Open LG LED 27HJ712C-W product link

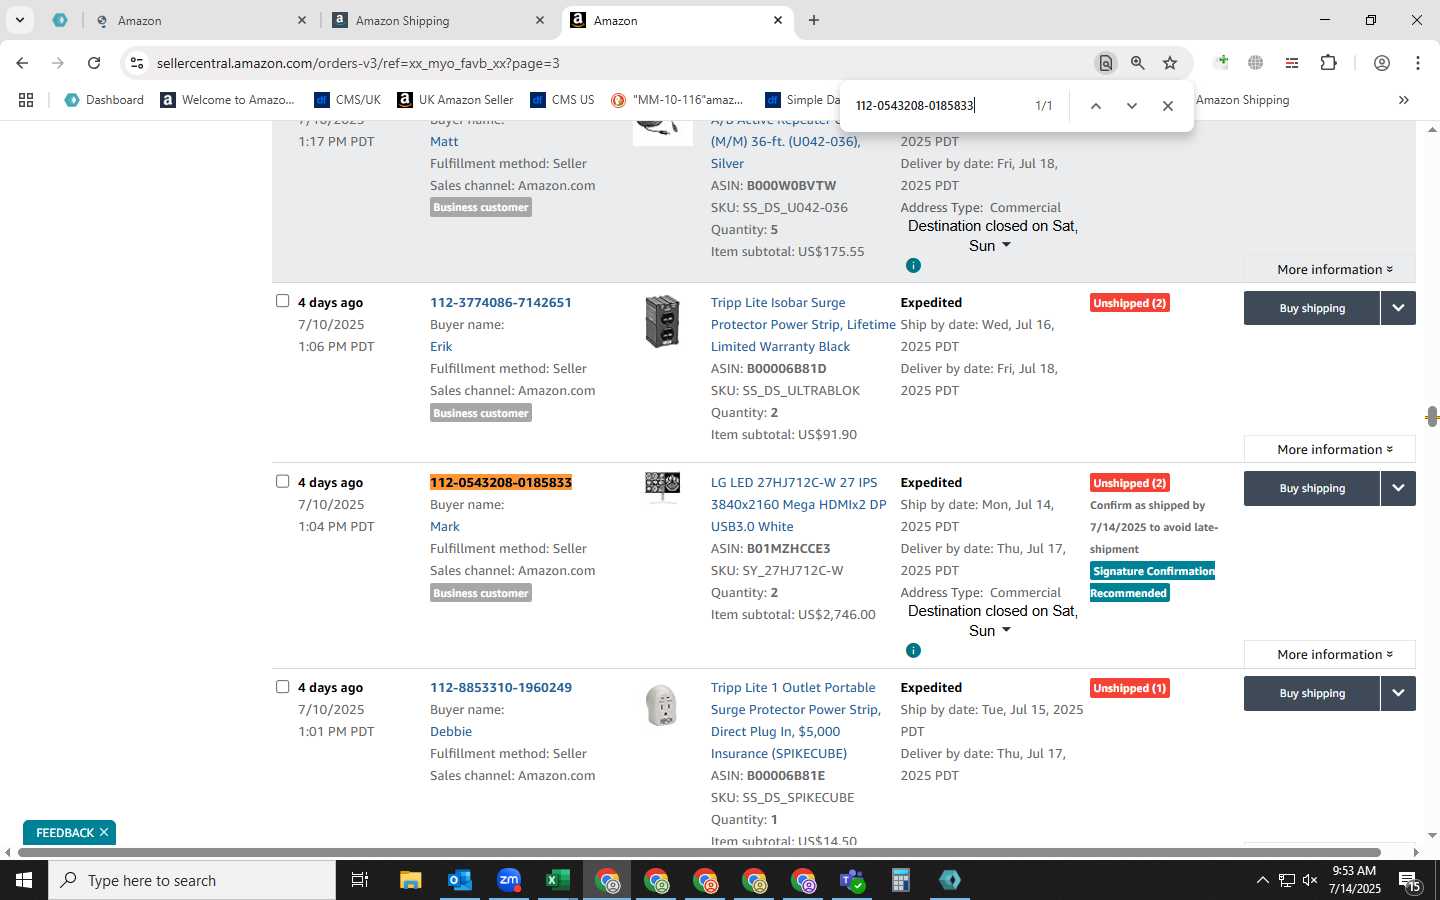798,504
